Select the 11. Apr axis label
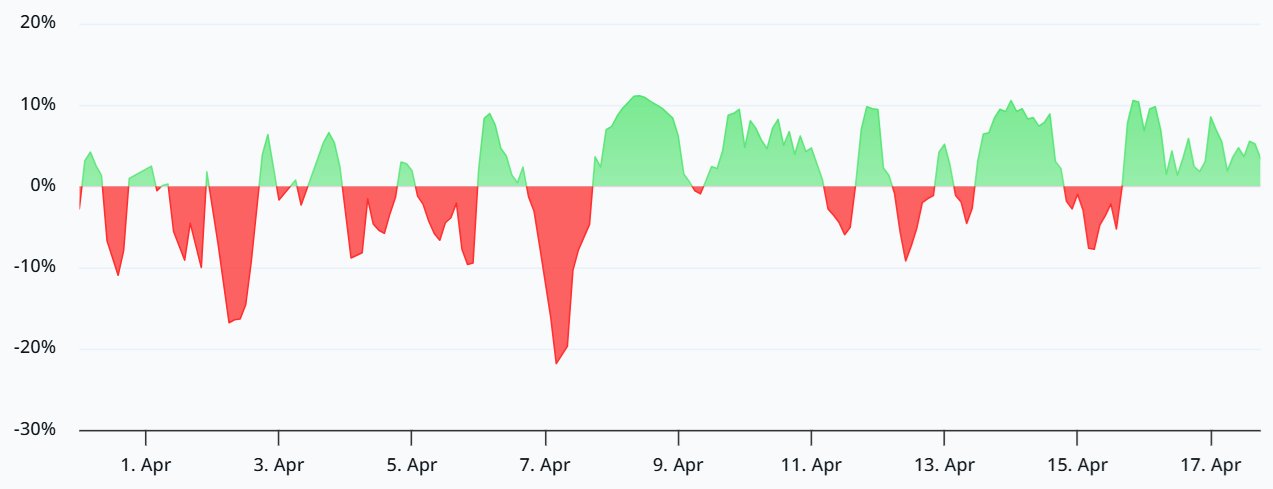 coord(811,465)
